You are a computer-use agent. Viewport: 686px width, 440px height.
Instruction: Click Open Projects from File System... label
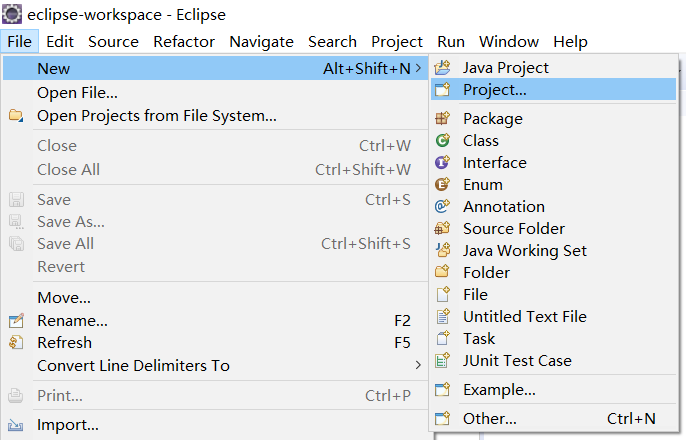click(x=157, y=116)
